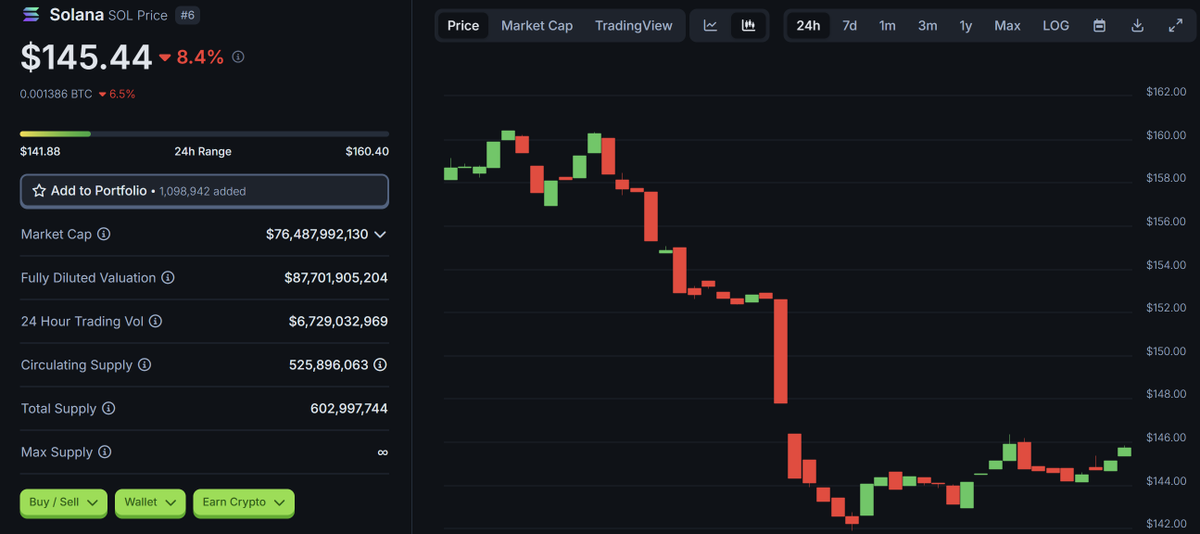Image resolution: width=1200 pixels, height=534 pixels.
Task: Click the $141.88 range low value
Action: point(40,151)
